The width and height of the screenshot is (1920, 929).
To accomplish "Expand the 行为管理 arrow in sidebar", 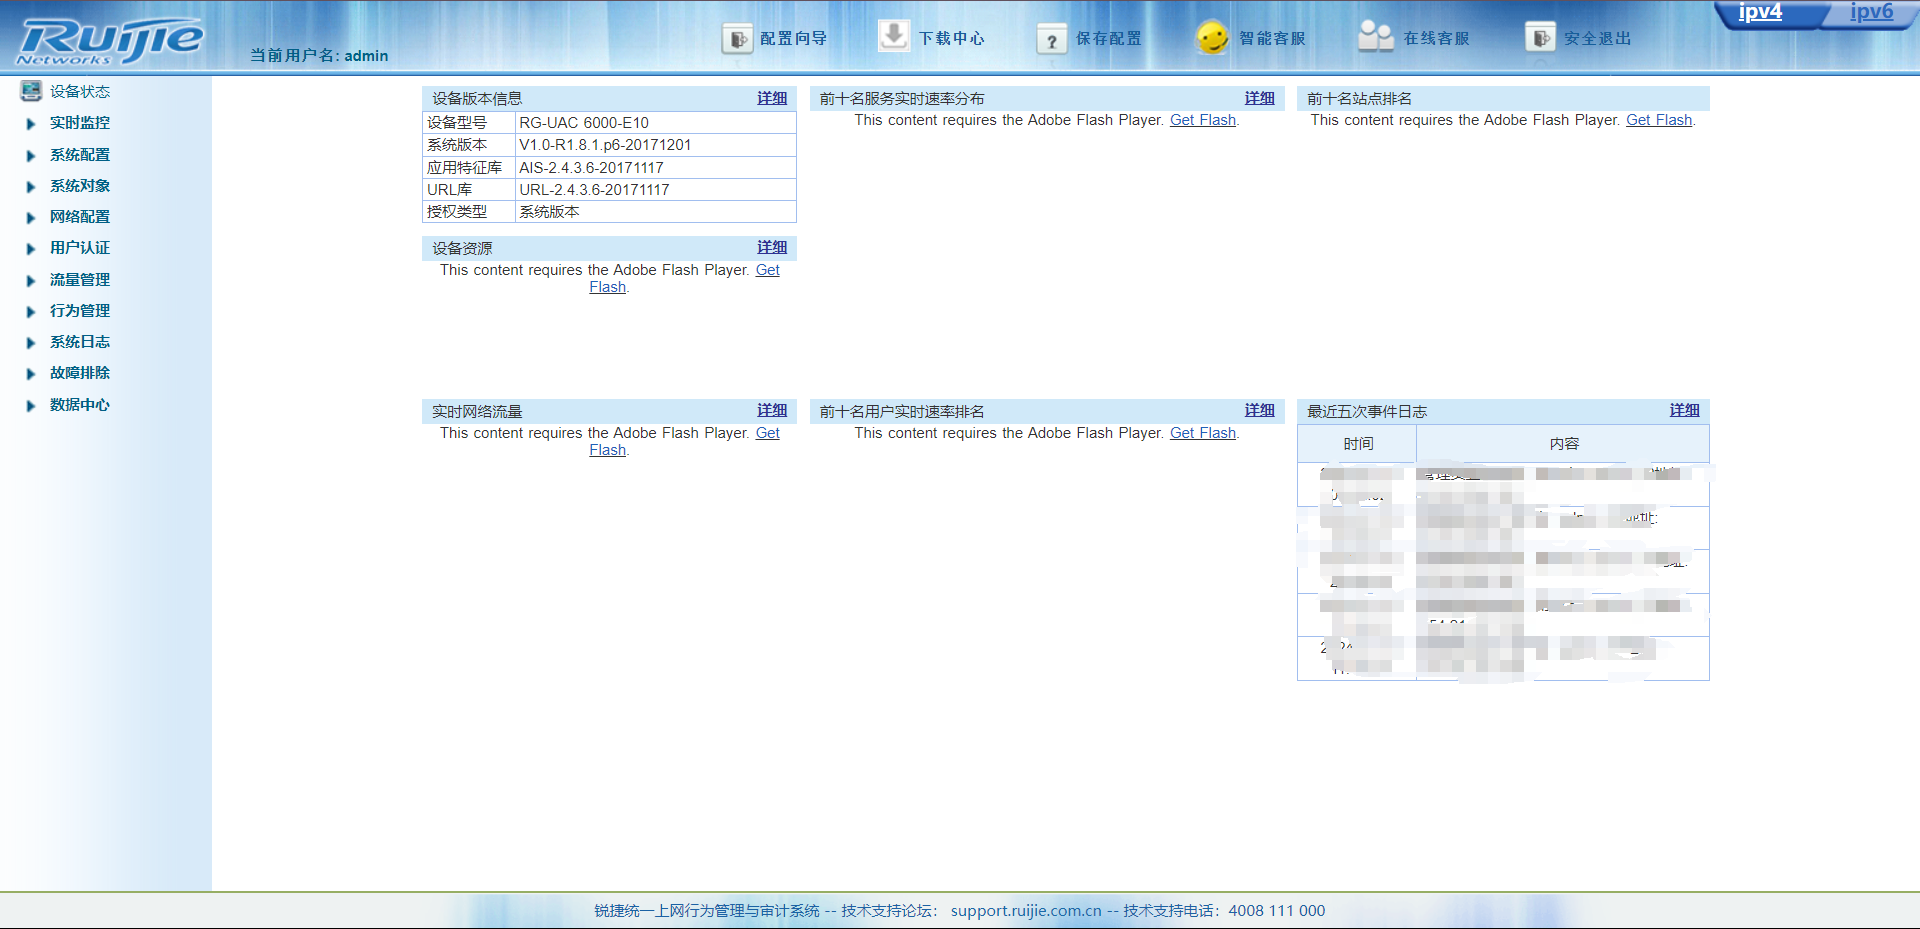I will 31,312.
